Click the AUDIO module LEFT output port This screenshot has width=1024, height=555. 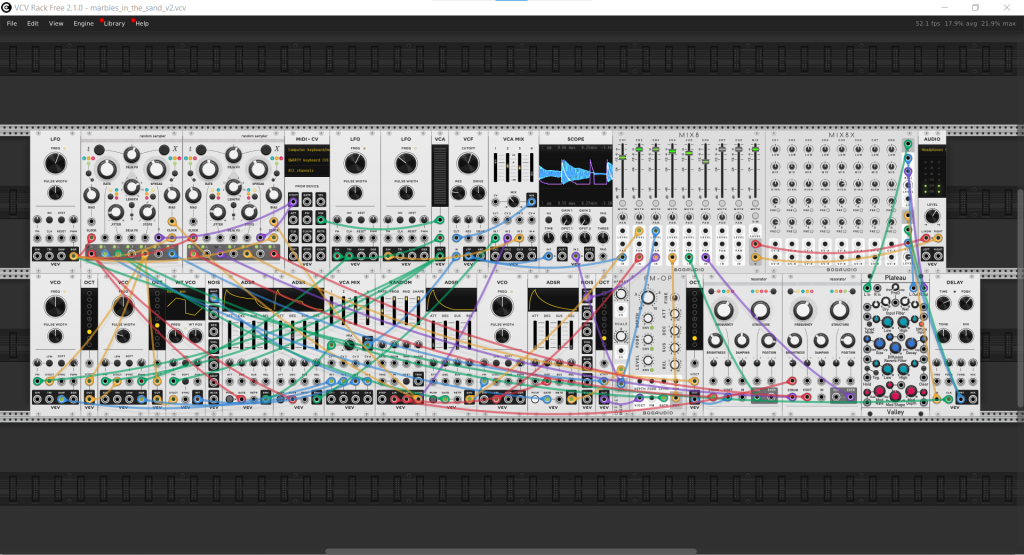926,256
